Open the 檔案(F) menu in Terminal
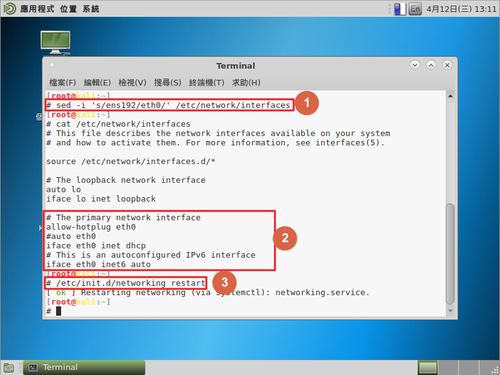Screen dimensions: 500x375 pos(63,82)
